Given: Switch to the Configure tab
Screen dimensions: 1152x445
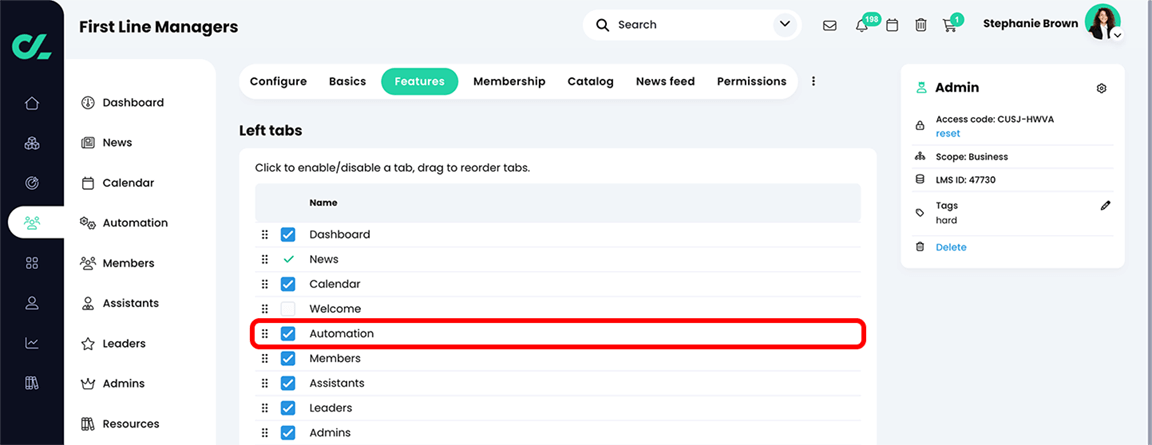Looking at the screenshot, I should pos(278,82).
